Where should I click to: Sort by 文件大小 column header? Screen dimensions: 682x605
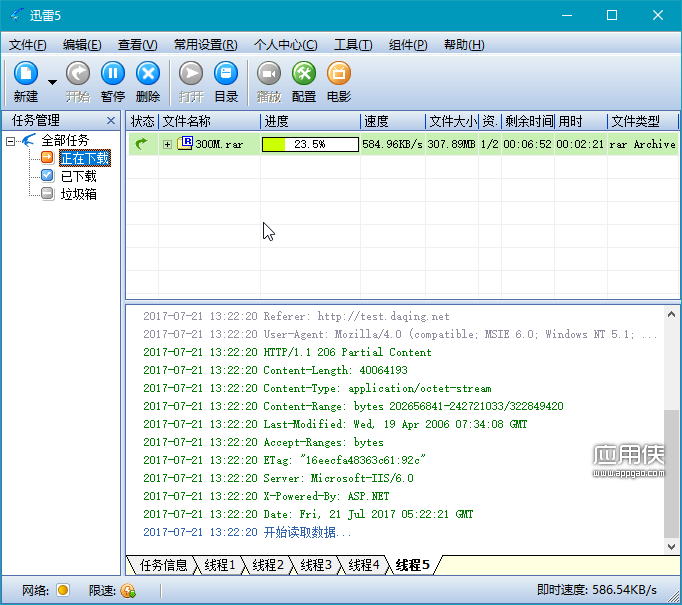pyautogui.click(x=452, y=121)
